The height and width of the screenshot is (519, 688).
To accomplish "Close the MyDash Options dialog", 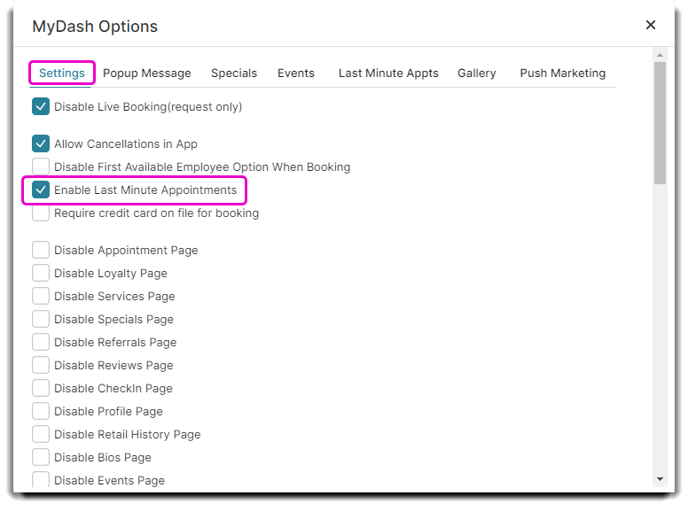I will pyautogui.click(x=650, y=25).
